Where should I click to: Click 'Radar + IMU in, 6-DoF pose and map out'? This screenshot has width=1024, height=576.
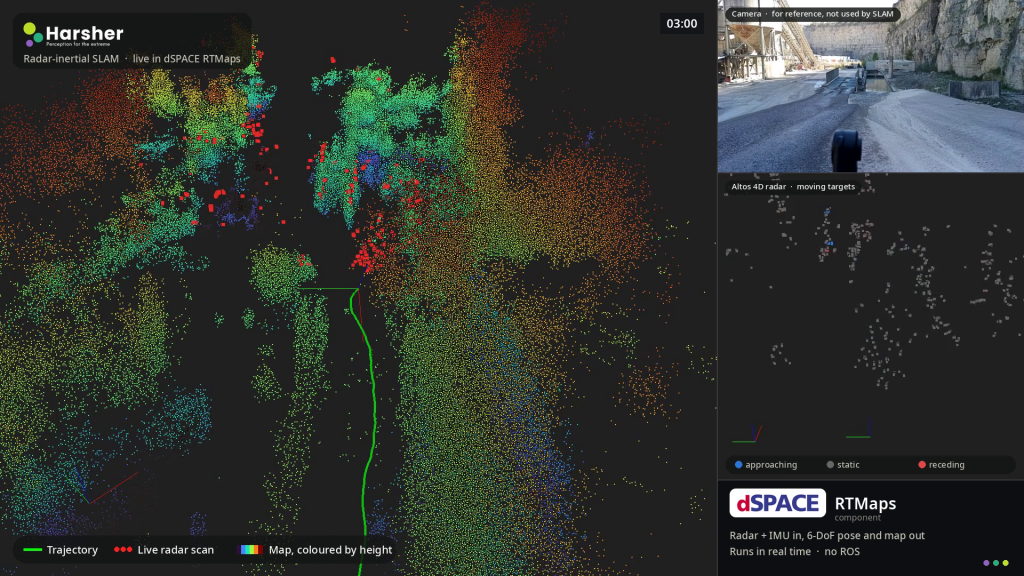click(x=827, y=536)
